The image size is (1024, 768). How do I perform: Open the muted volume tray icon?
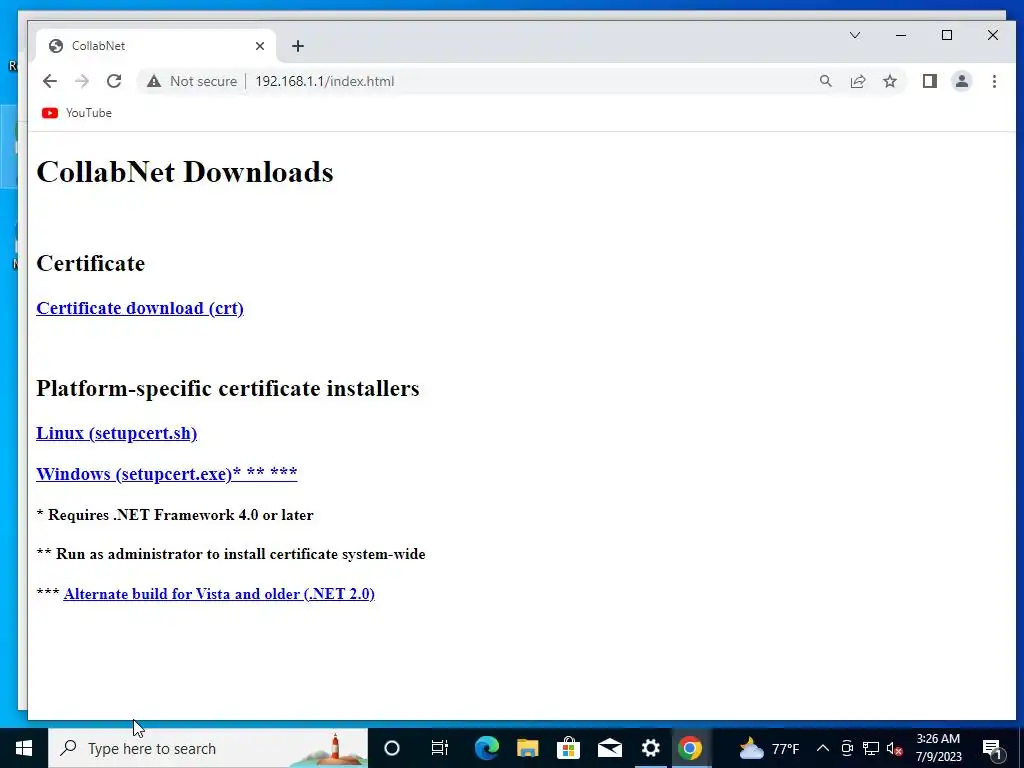point(895,748)
